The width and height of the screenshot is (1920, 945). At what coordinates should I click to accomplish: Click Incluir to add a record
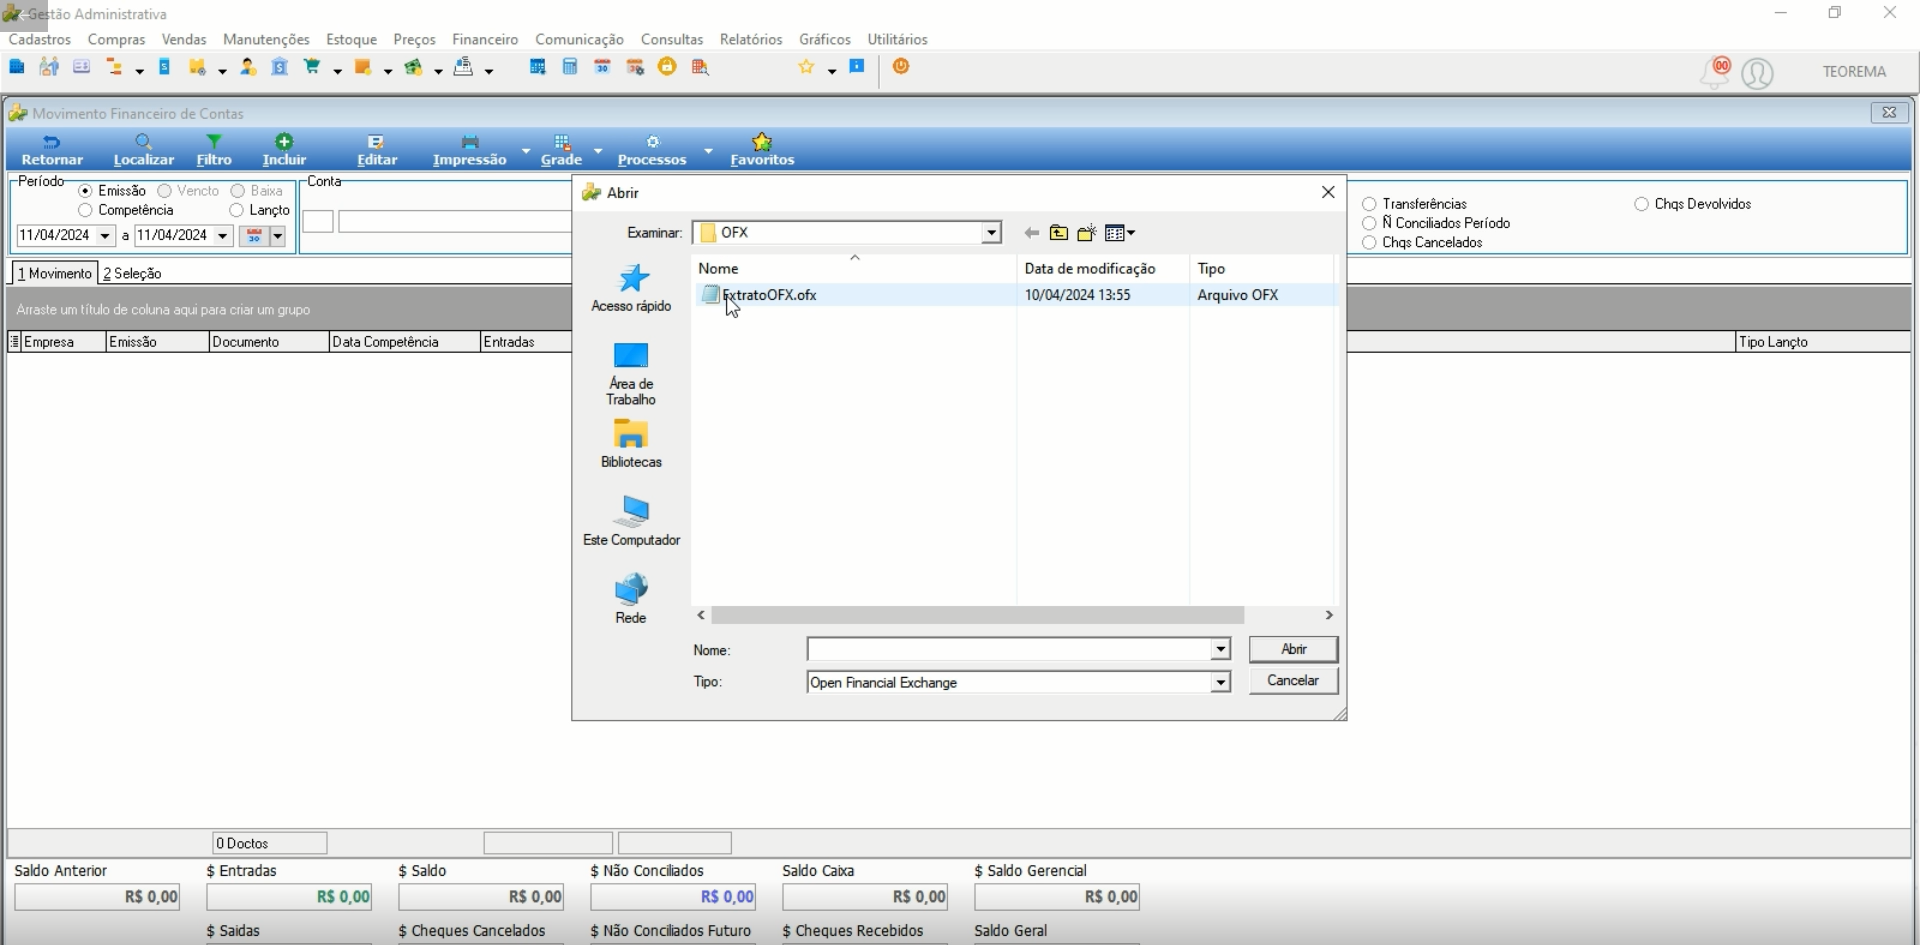click(x=284, y=150)
